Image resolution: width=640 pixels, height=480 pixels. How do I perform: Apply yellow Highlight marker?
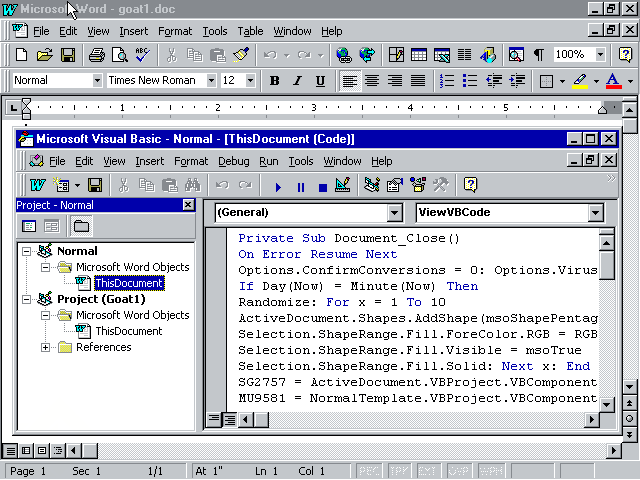click(580, 81)
